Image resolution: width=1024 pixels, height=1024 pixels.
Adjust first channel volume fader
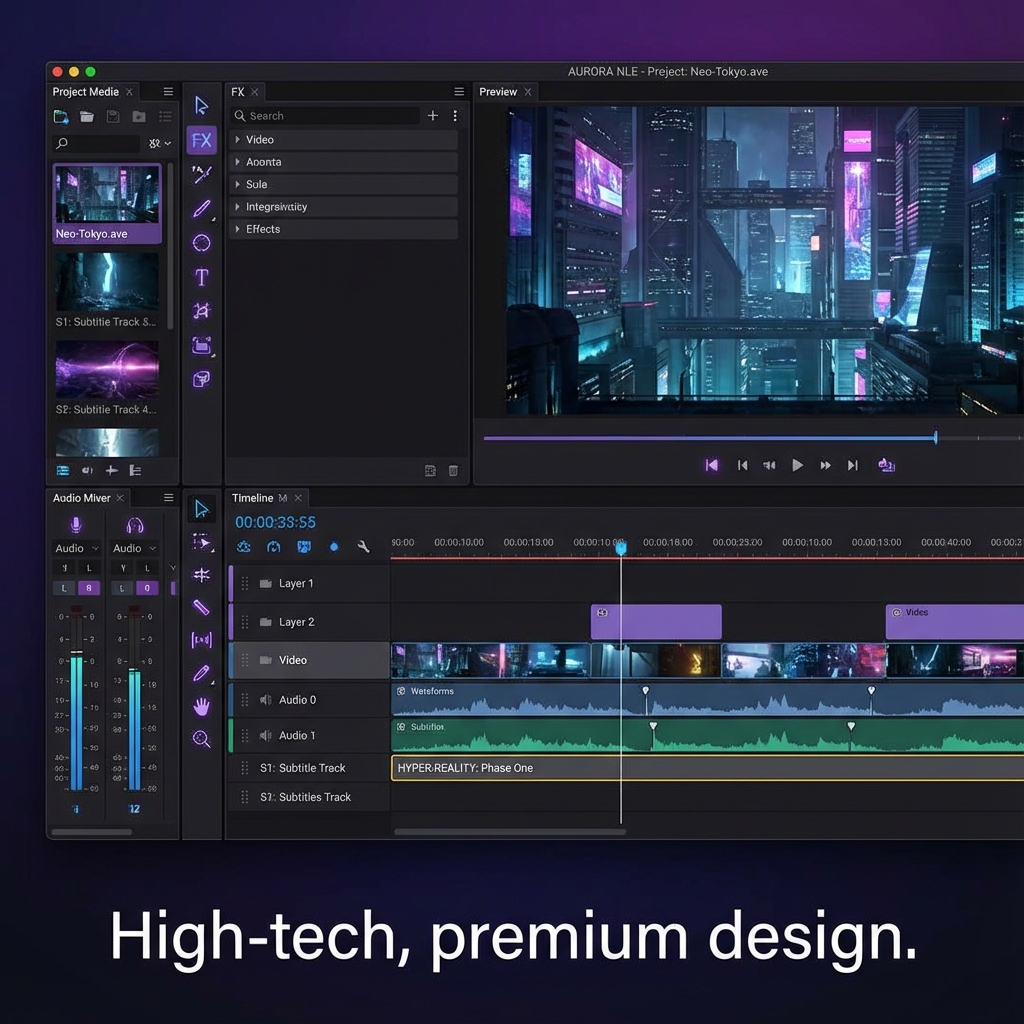coord(76,652)
